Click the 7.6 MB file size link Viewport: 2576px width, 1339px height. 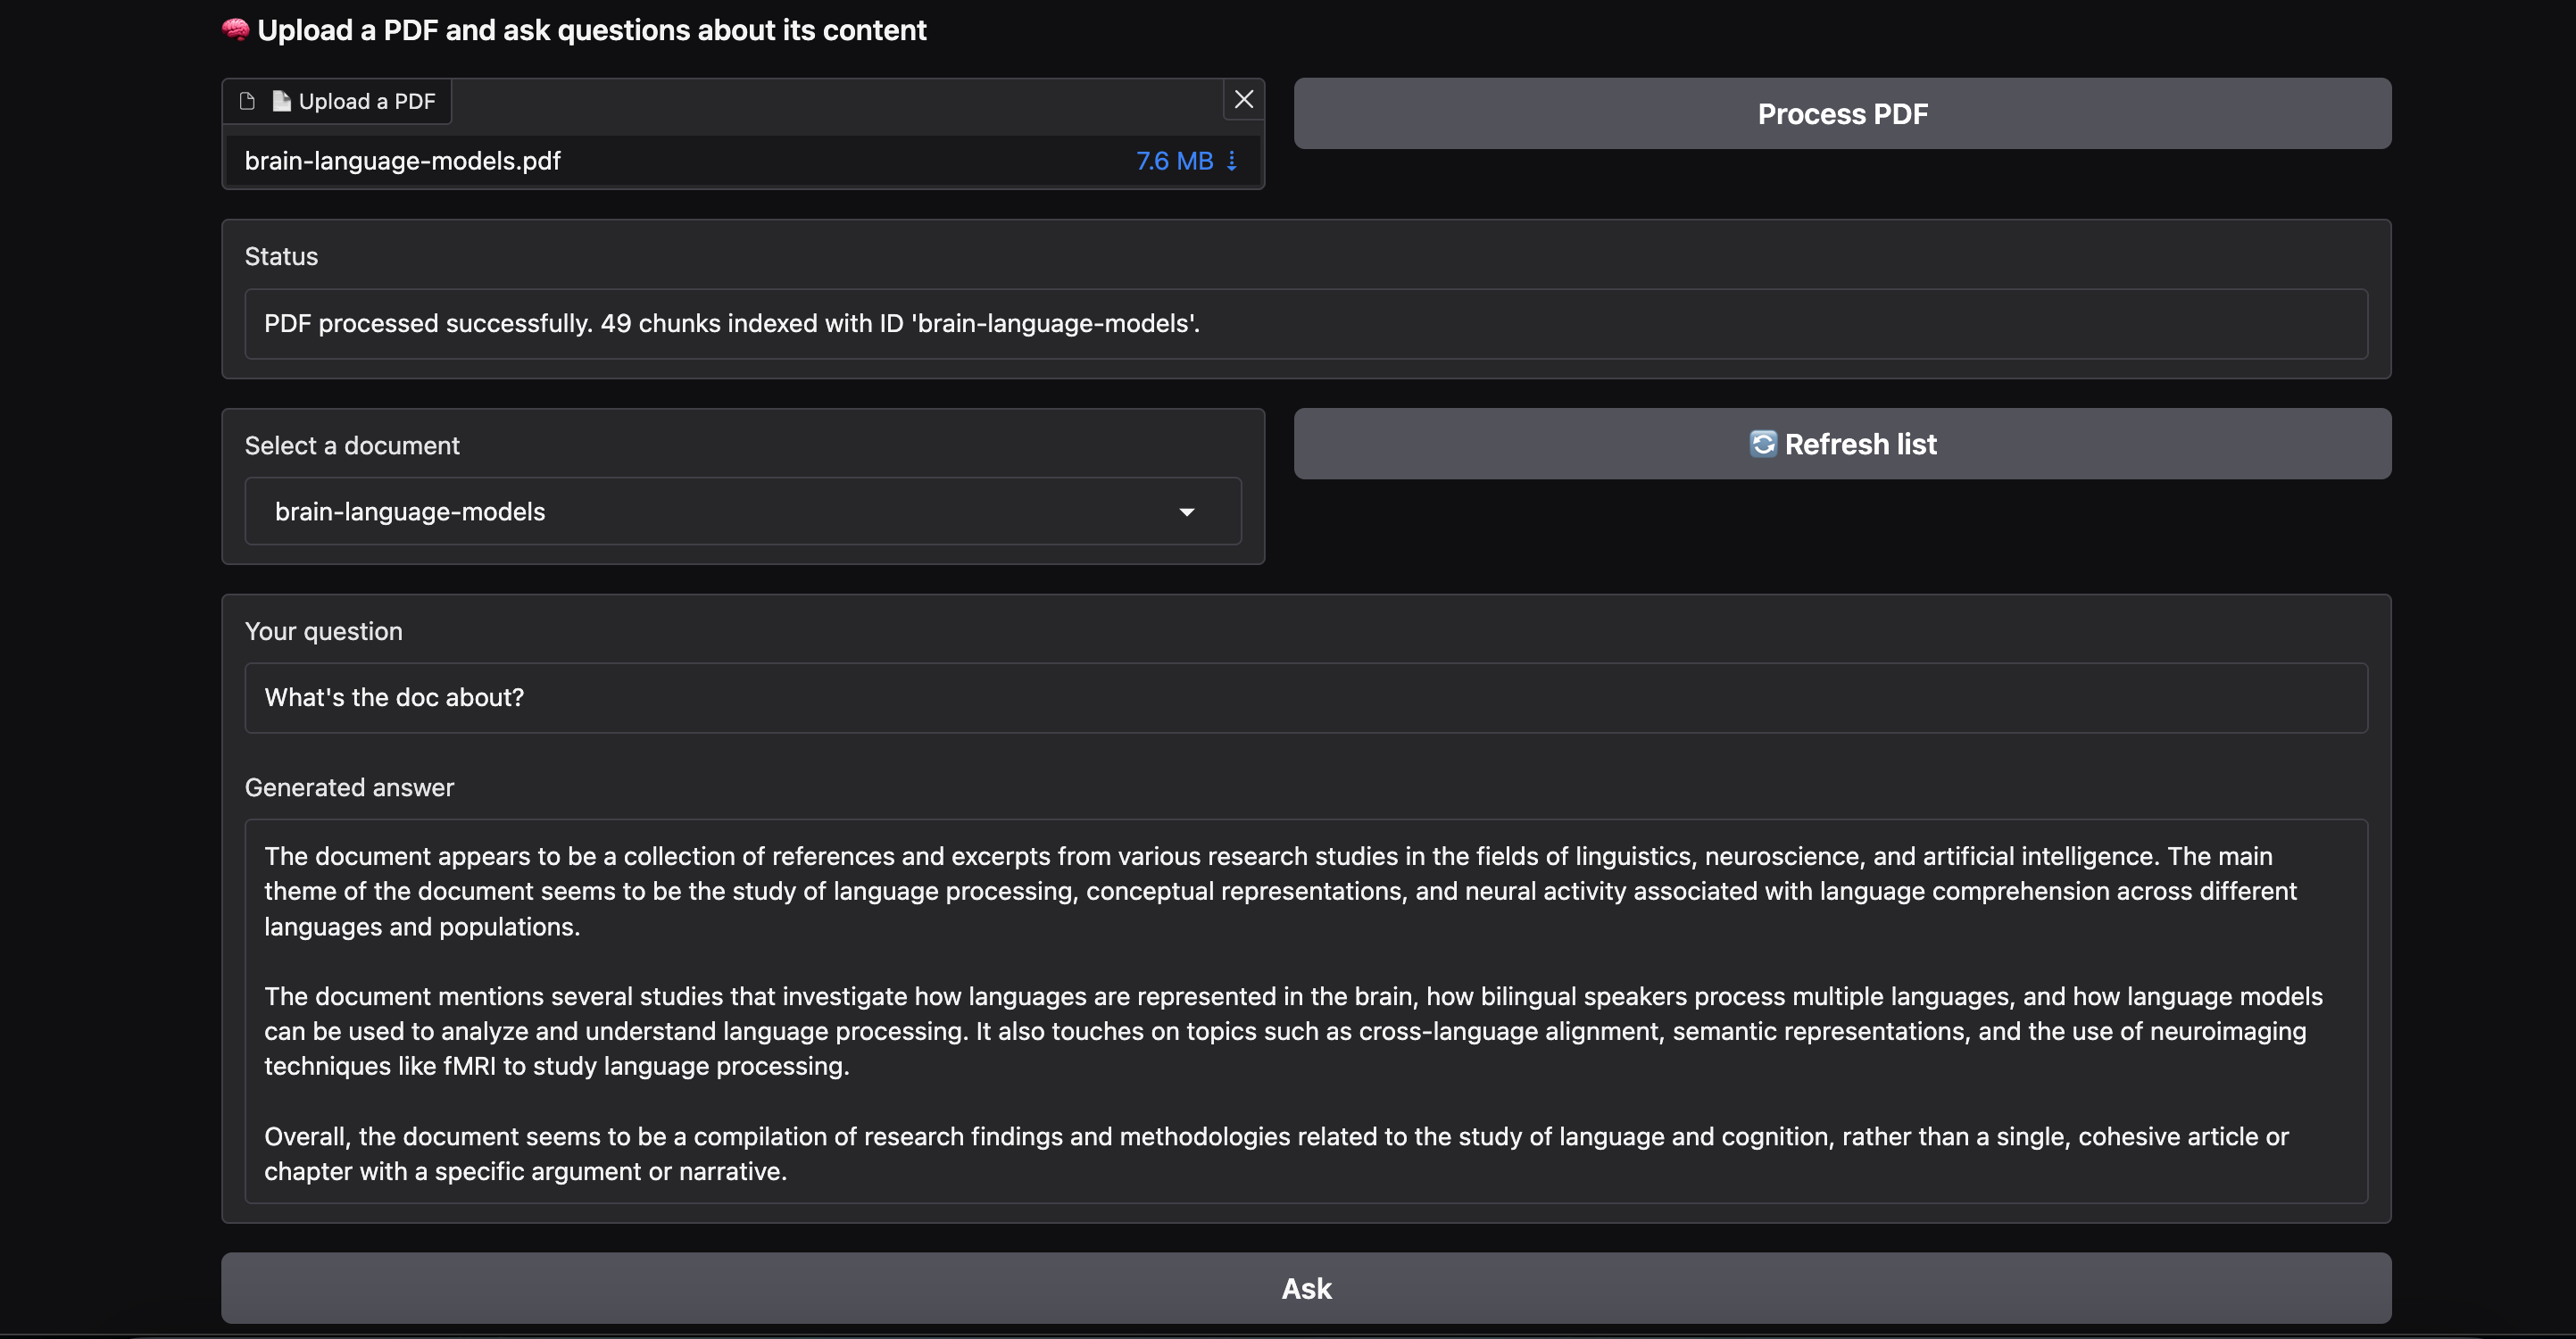point(1174,161)
